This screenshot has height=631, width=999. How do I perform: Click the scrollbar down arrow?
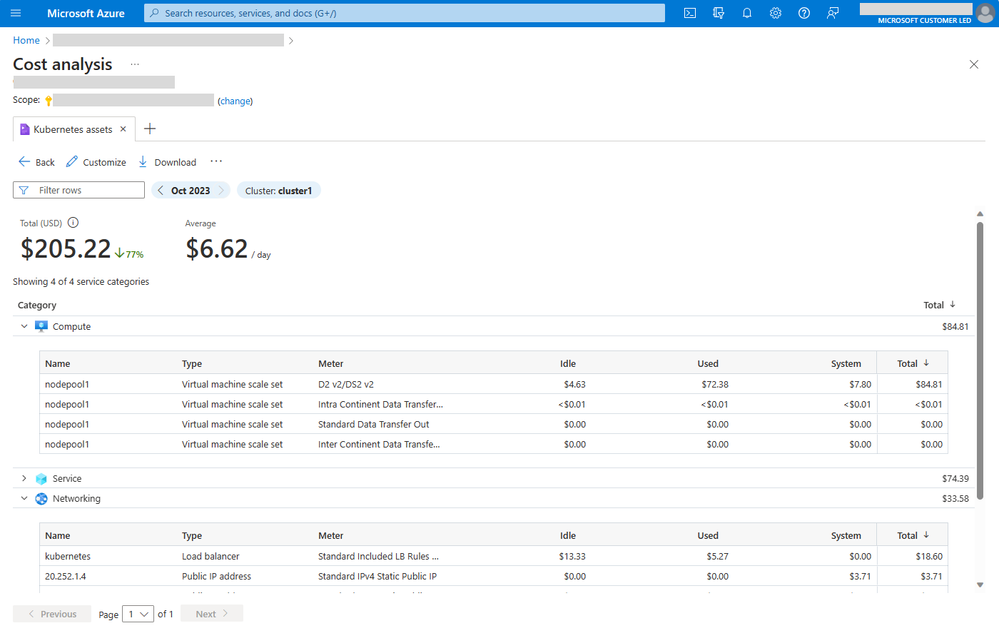click(980, 585)
